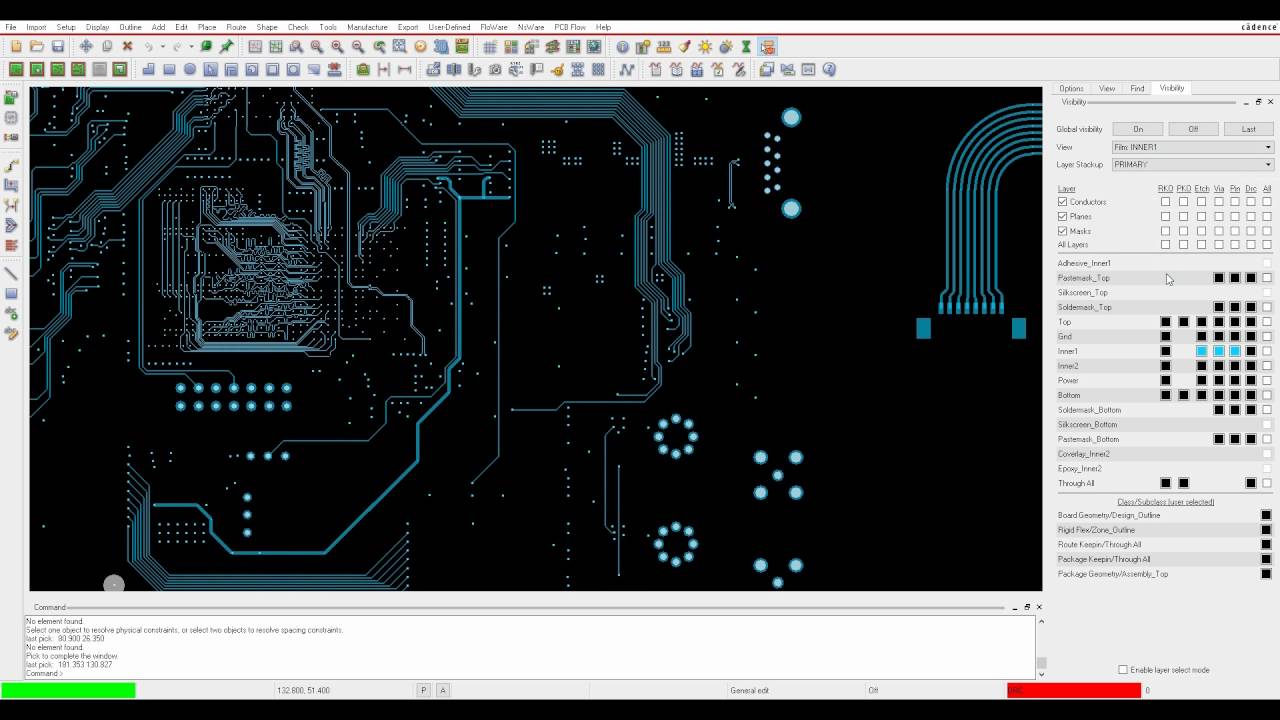Screen dimensions: 1280x720
Task: Click the A button in status bar
Action: tap(443, 690)
